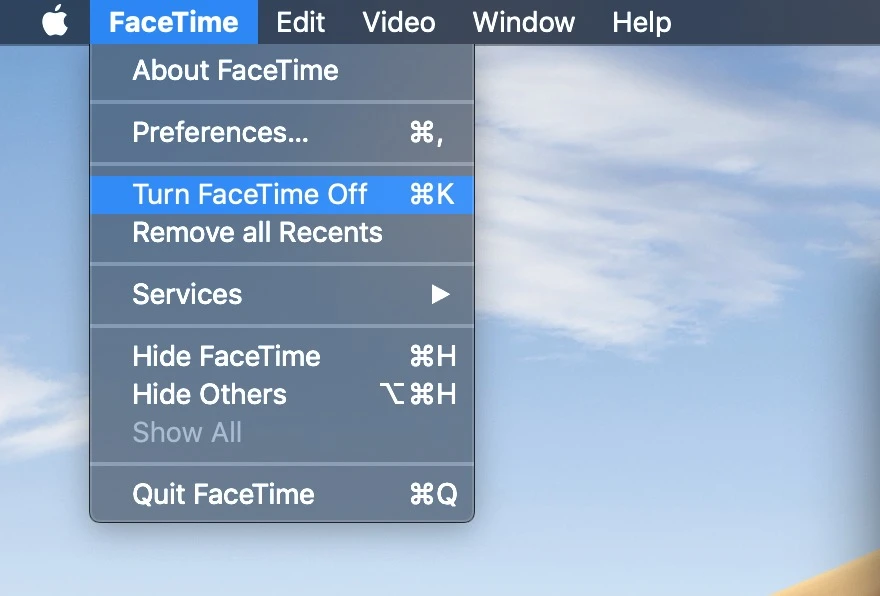Click the FaceTime menu bar title

click(x=173, y=22)
